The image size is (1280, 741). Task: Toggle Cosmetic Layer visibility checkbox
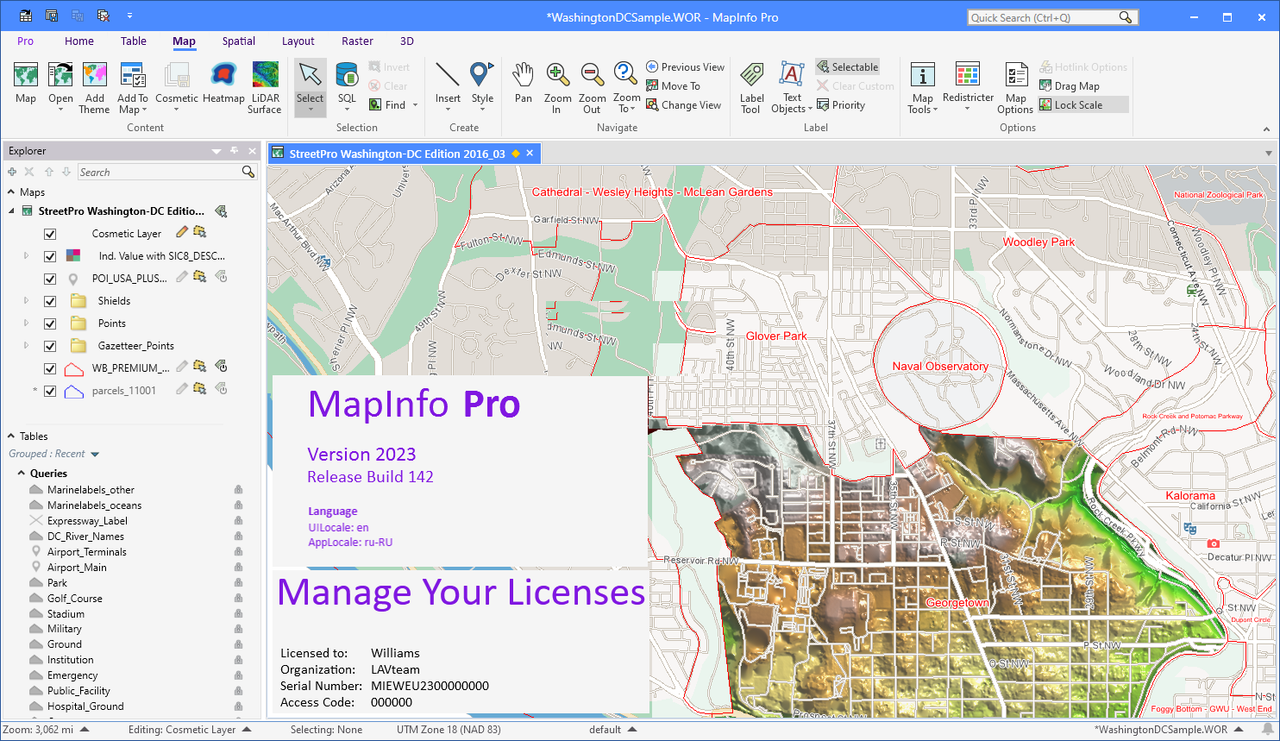(x=50, y=234)
